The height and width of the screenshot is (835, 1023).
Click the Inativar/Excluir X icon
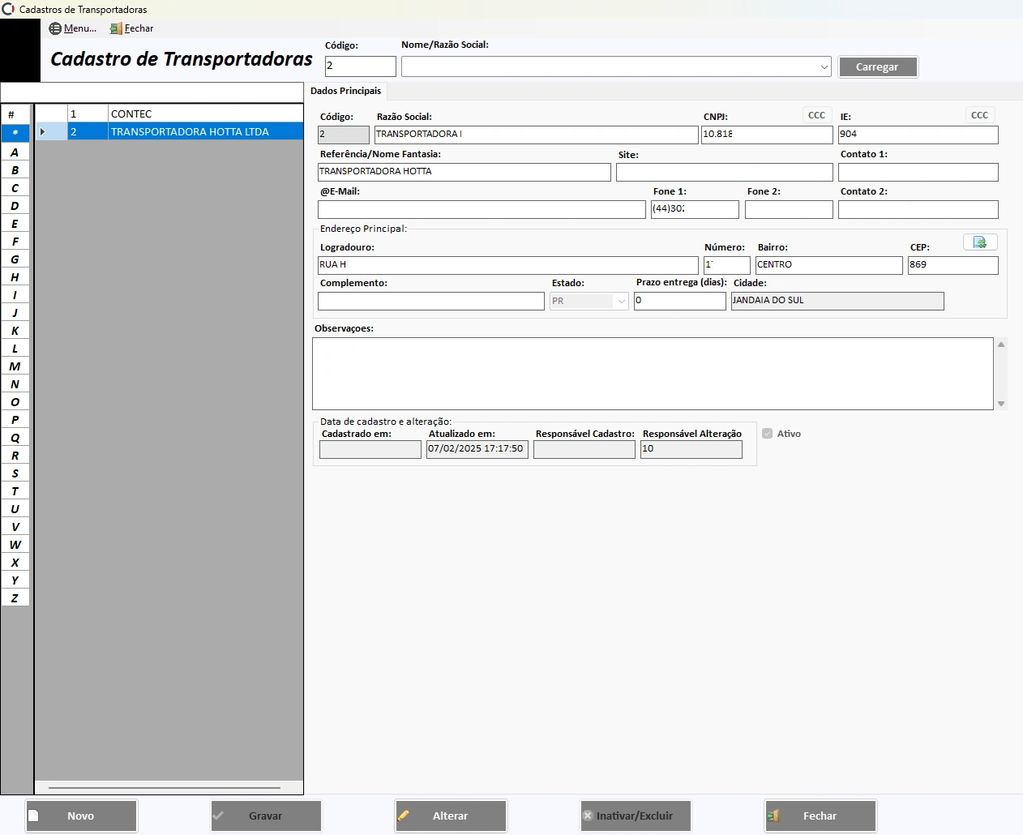coord(588,816)
